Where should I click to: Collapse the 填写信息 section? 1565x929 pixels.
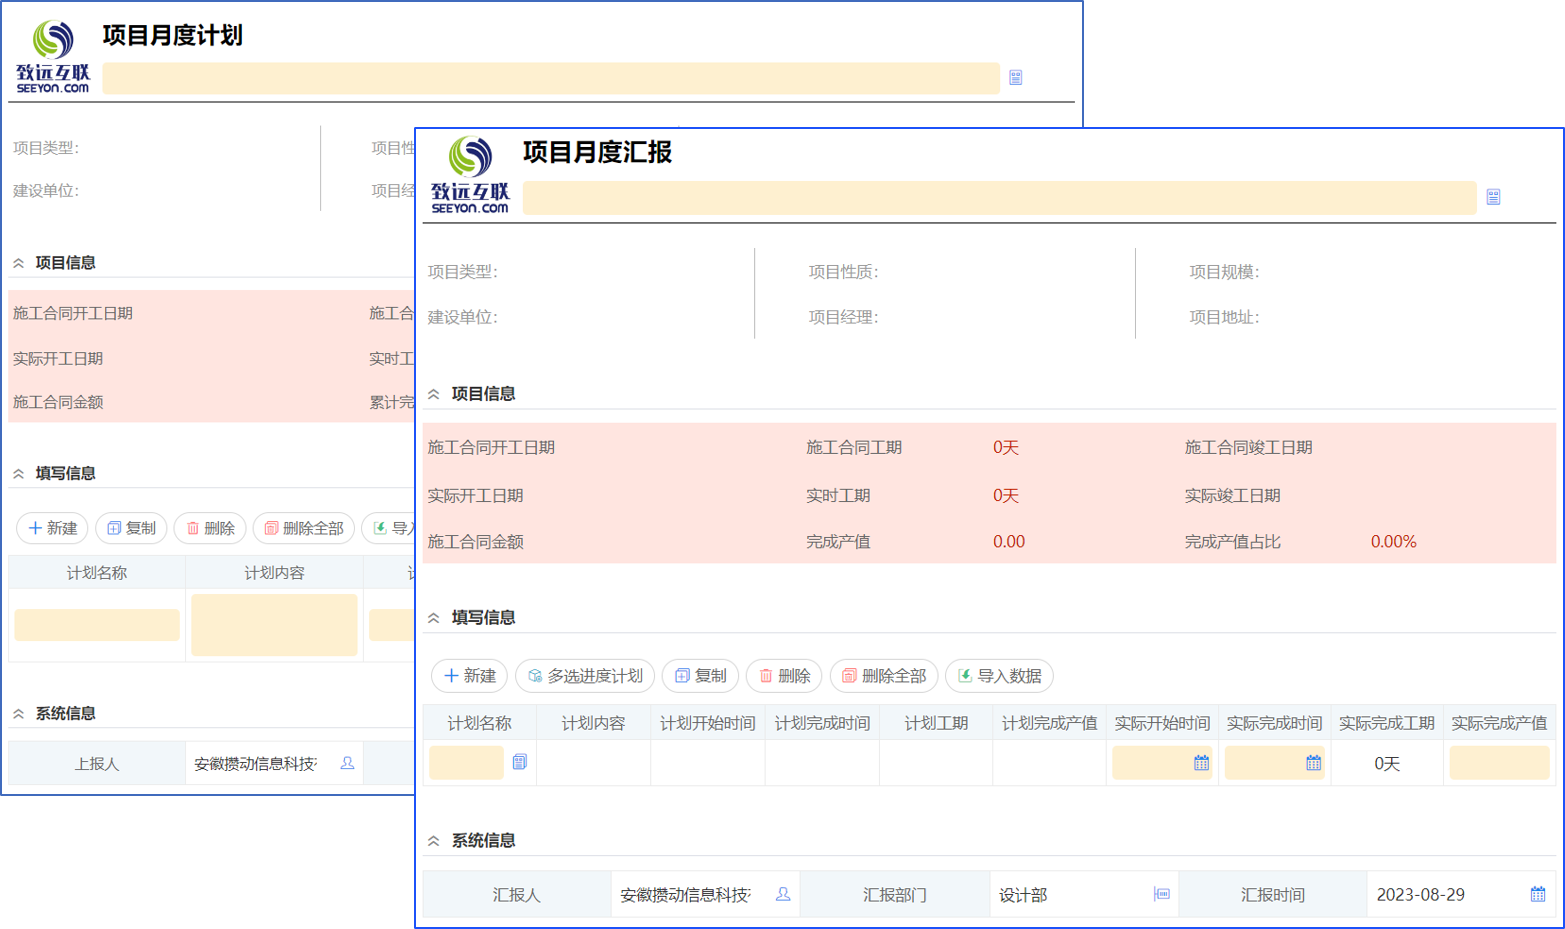[x=433, y=617]
